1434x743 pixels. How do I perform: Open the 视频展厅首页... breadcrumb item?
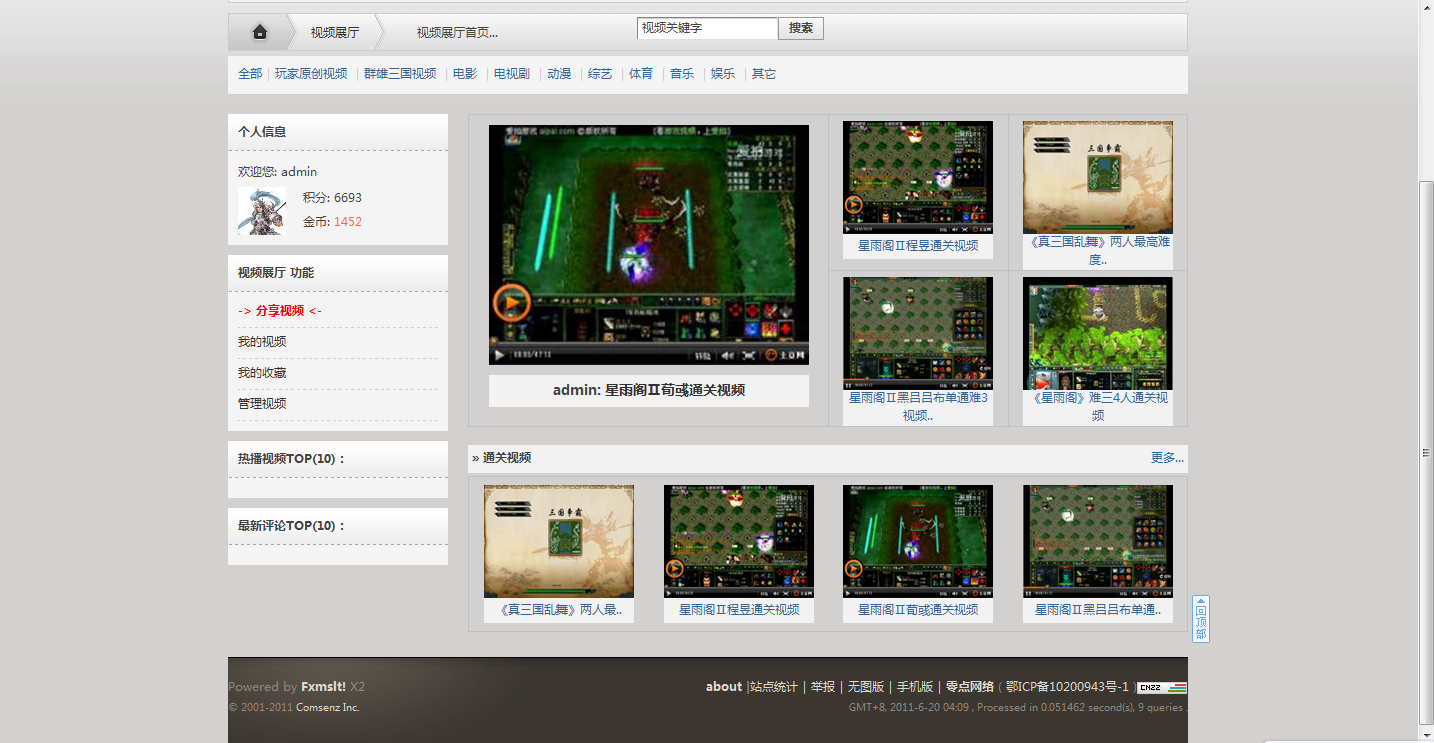[457, 32]
